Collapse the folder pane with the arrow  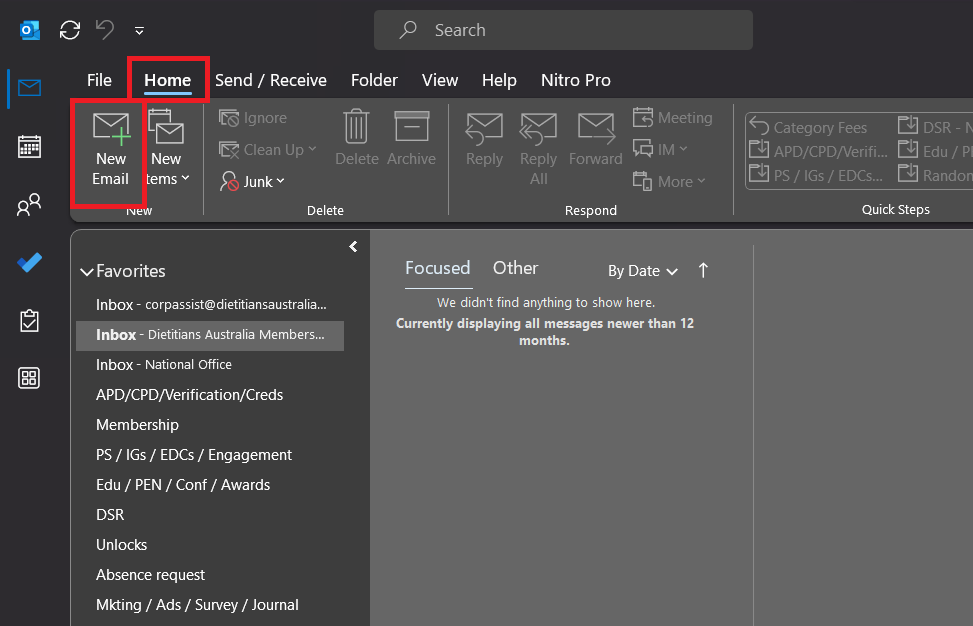(353, 247)
